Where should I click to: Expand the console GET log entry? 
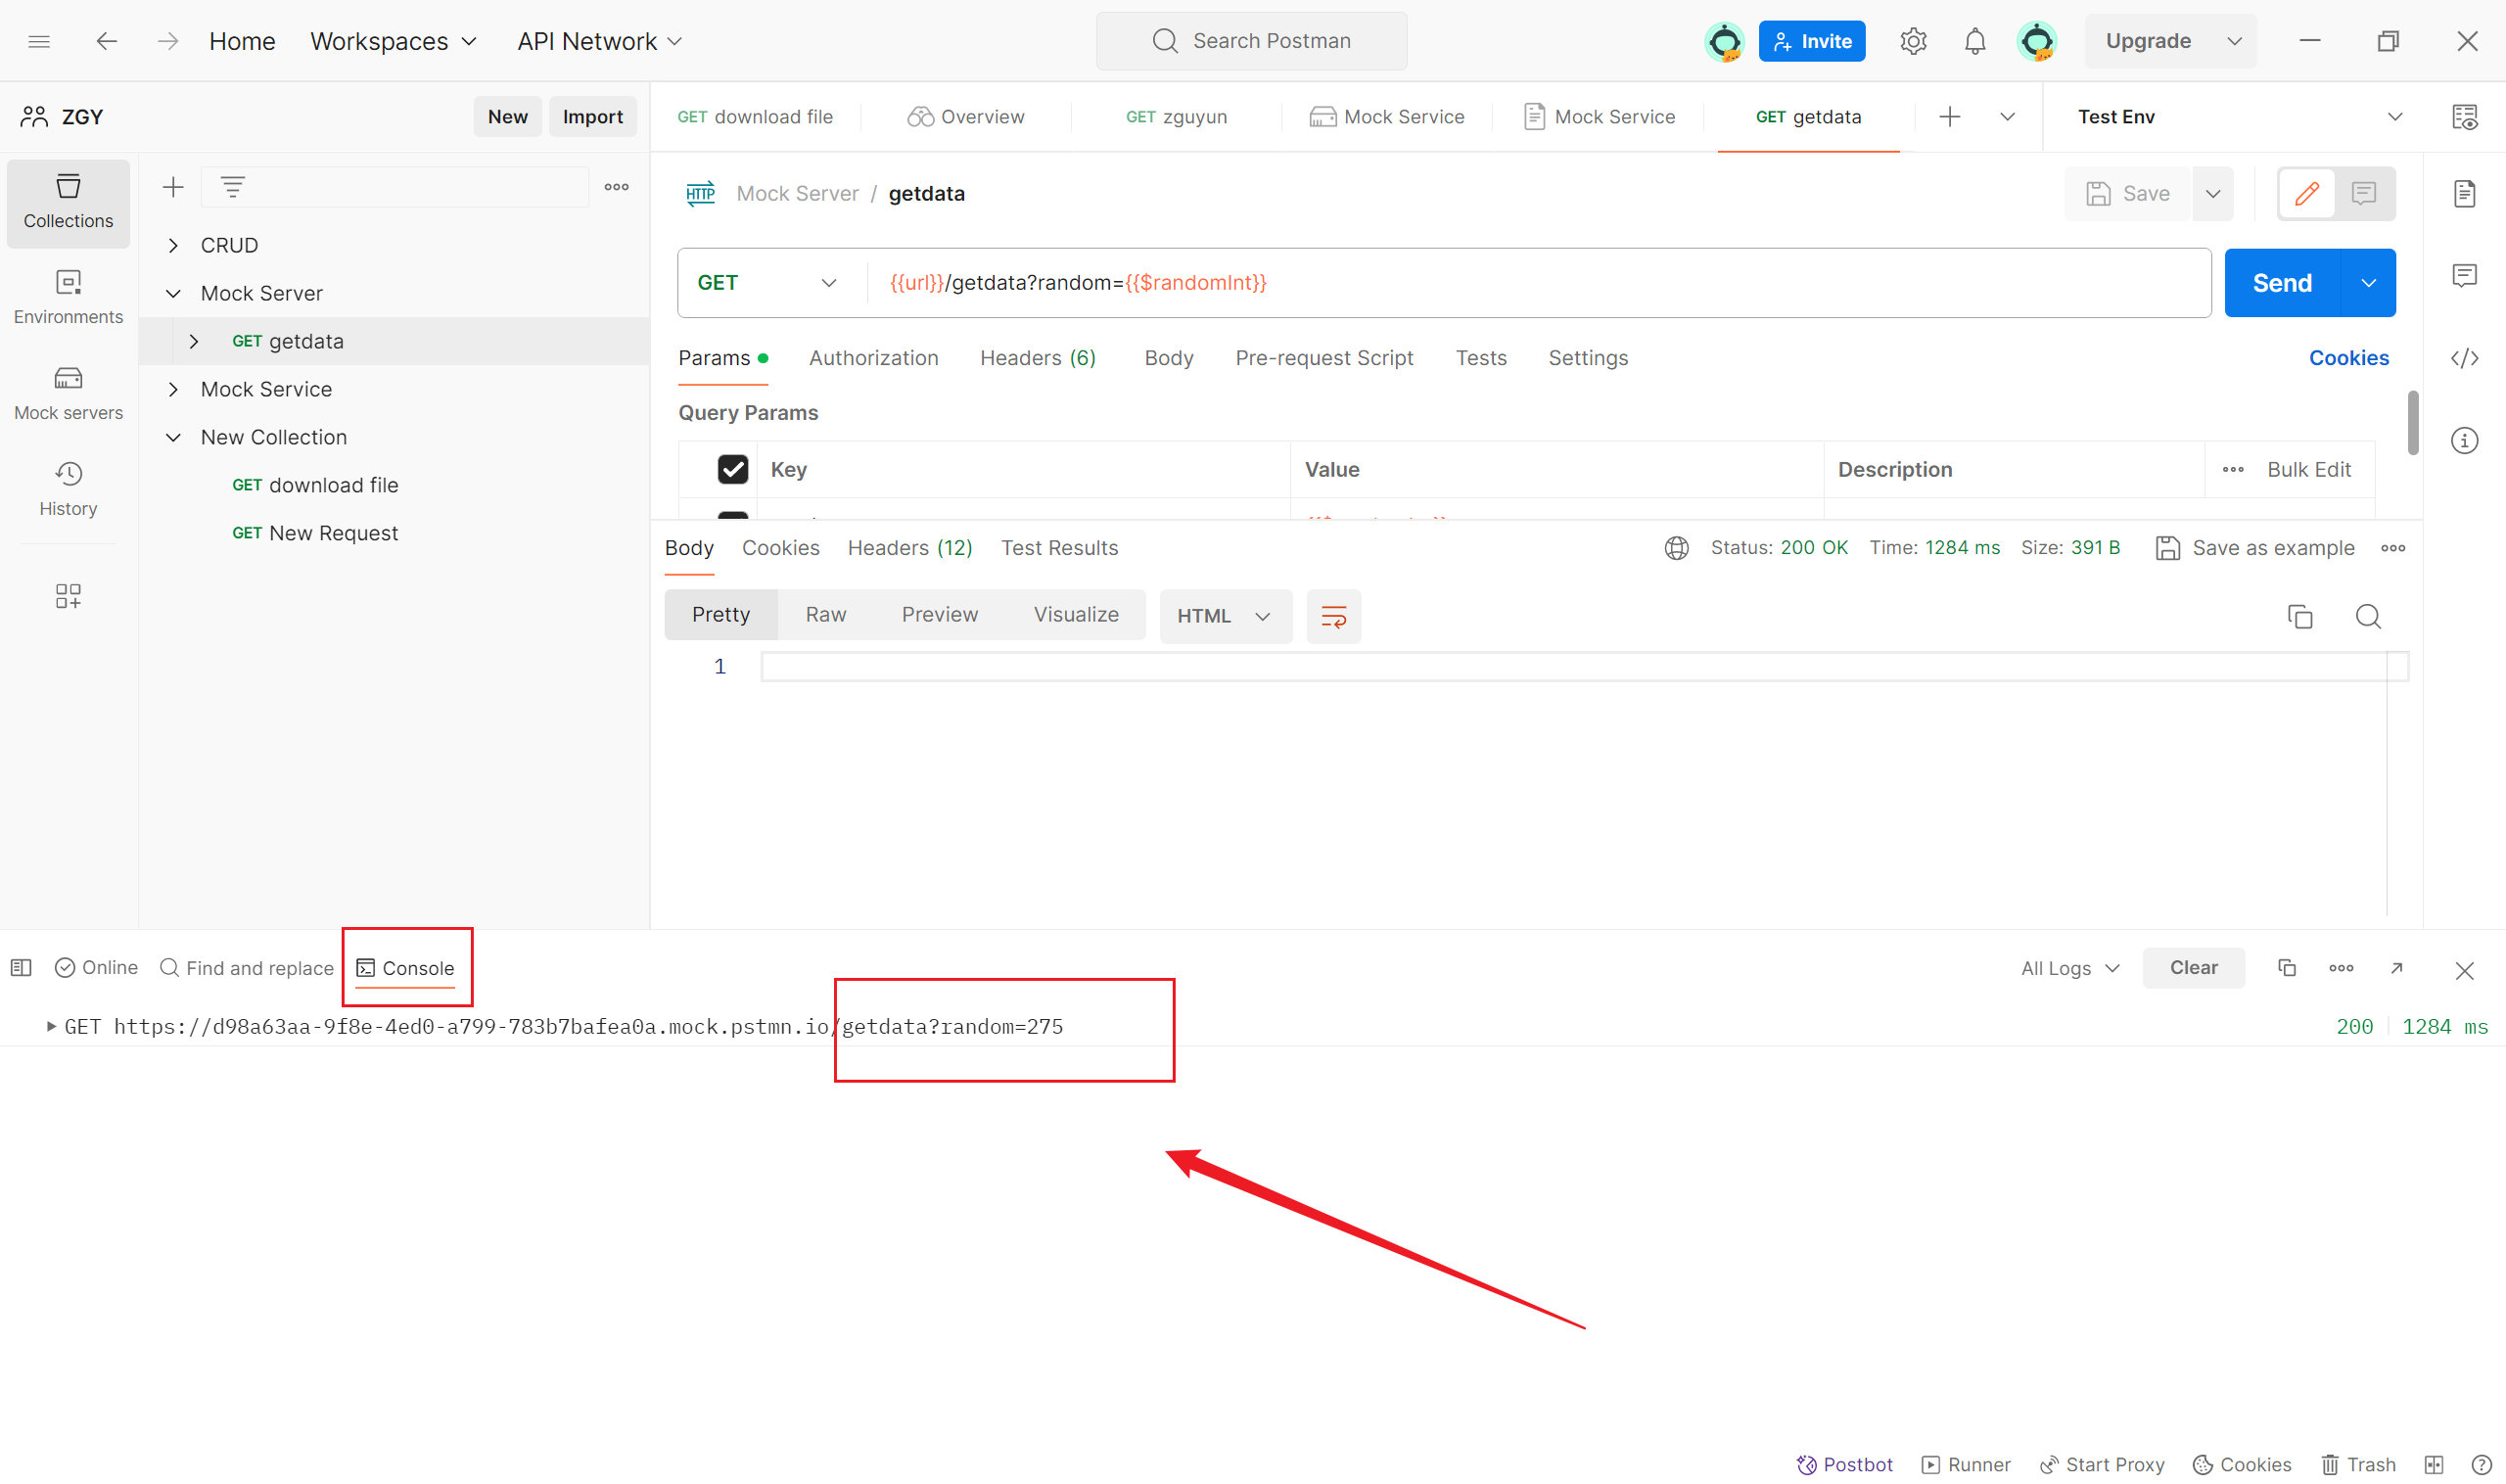point(50,1027)
